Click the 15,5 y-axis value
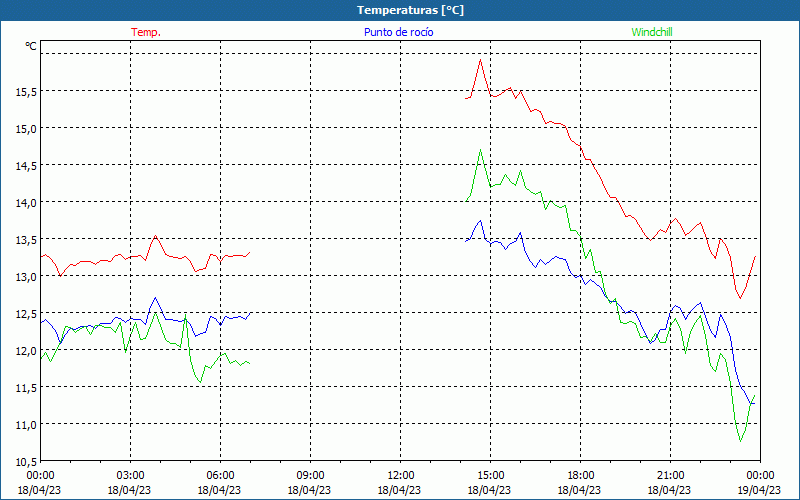 pyautogui.click(x=26, y=92)
